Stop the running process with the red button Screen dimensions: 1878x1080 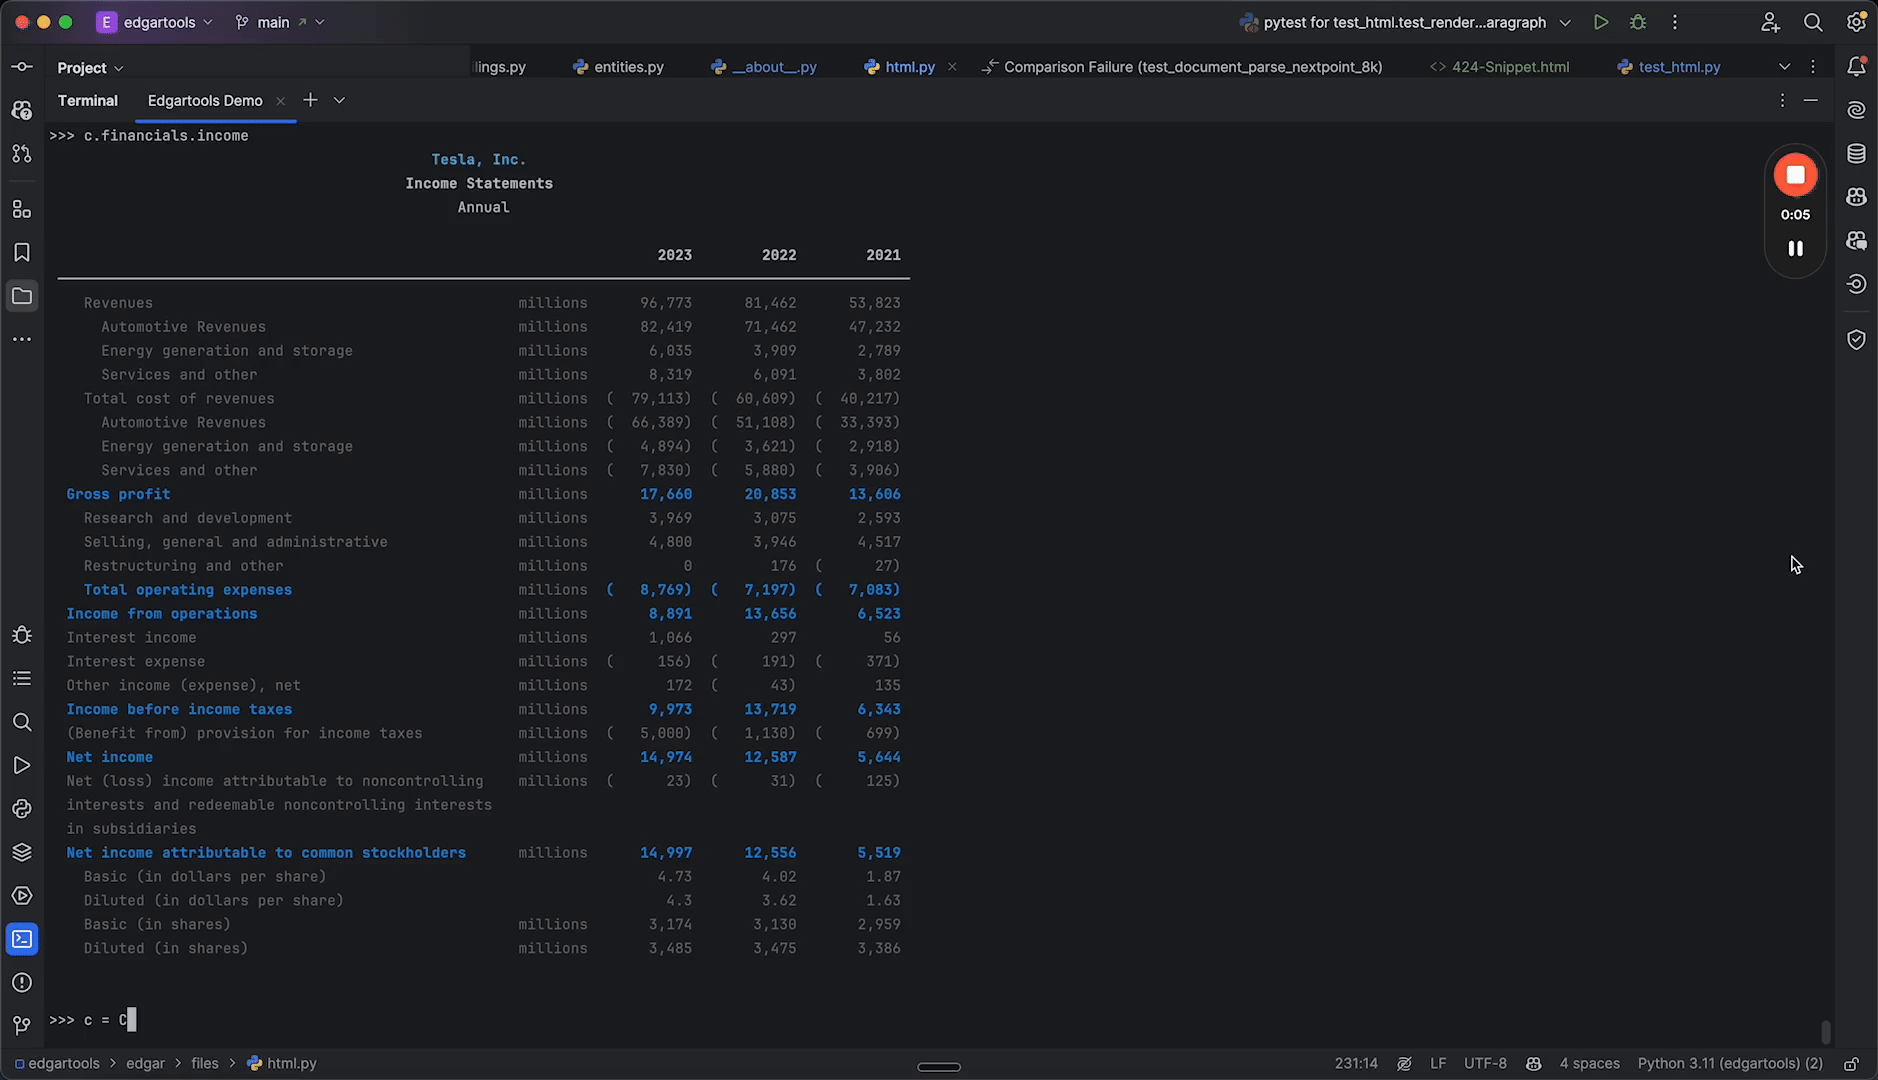1795,173
